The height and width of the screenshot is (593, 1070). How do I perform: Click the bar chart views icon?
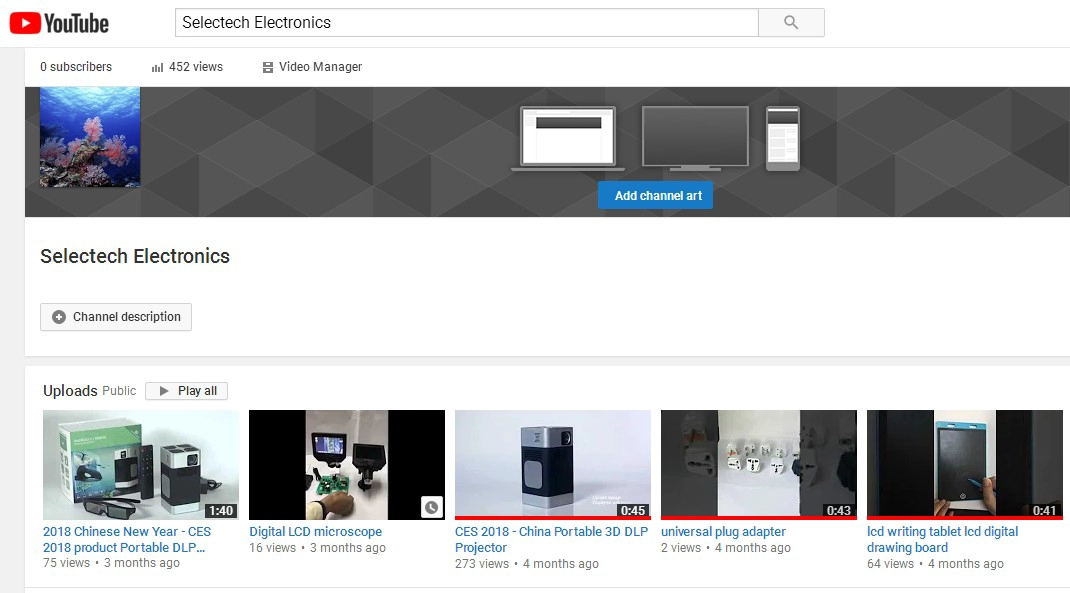point(158,68)
